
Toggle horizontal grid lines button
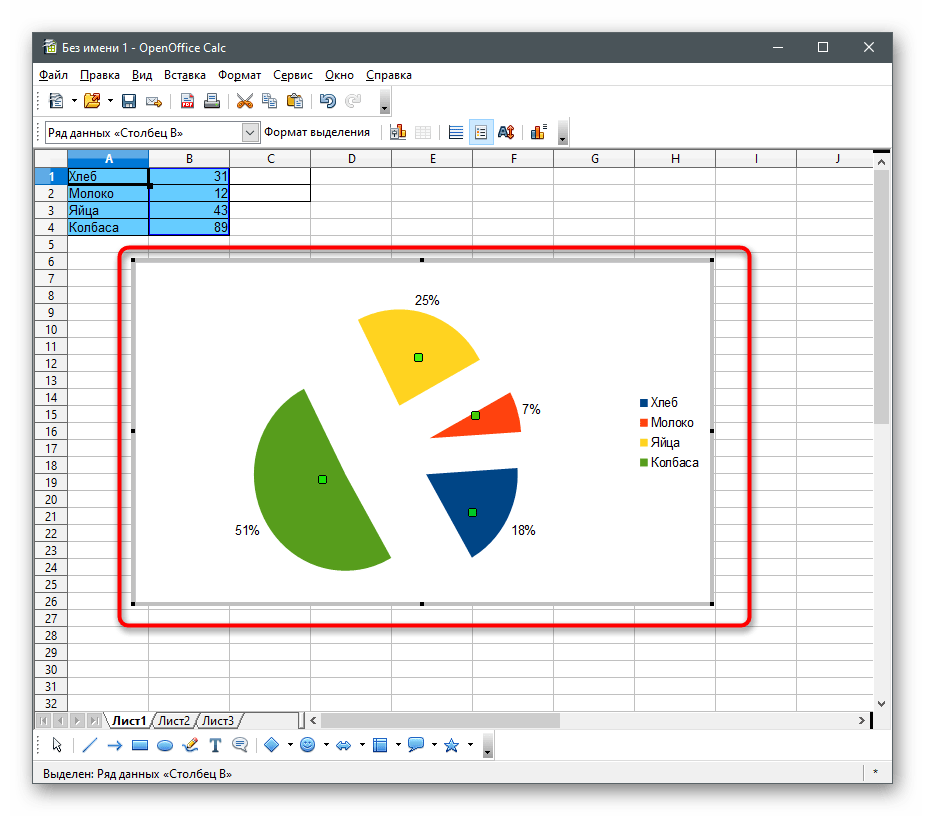(455, 132)
